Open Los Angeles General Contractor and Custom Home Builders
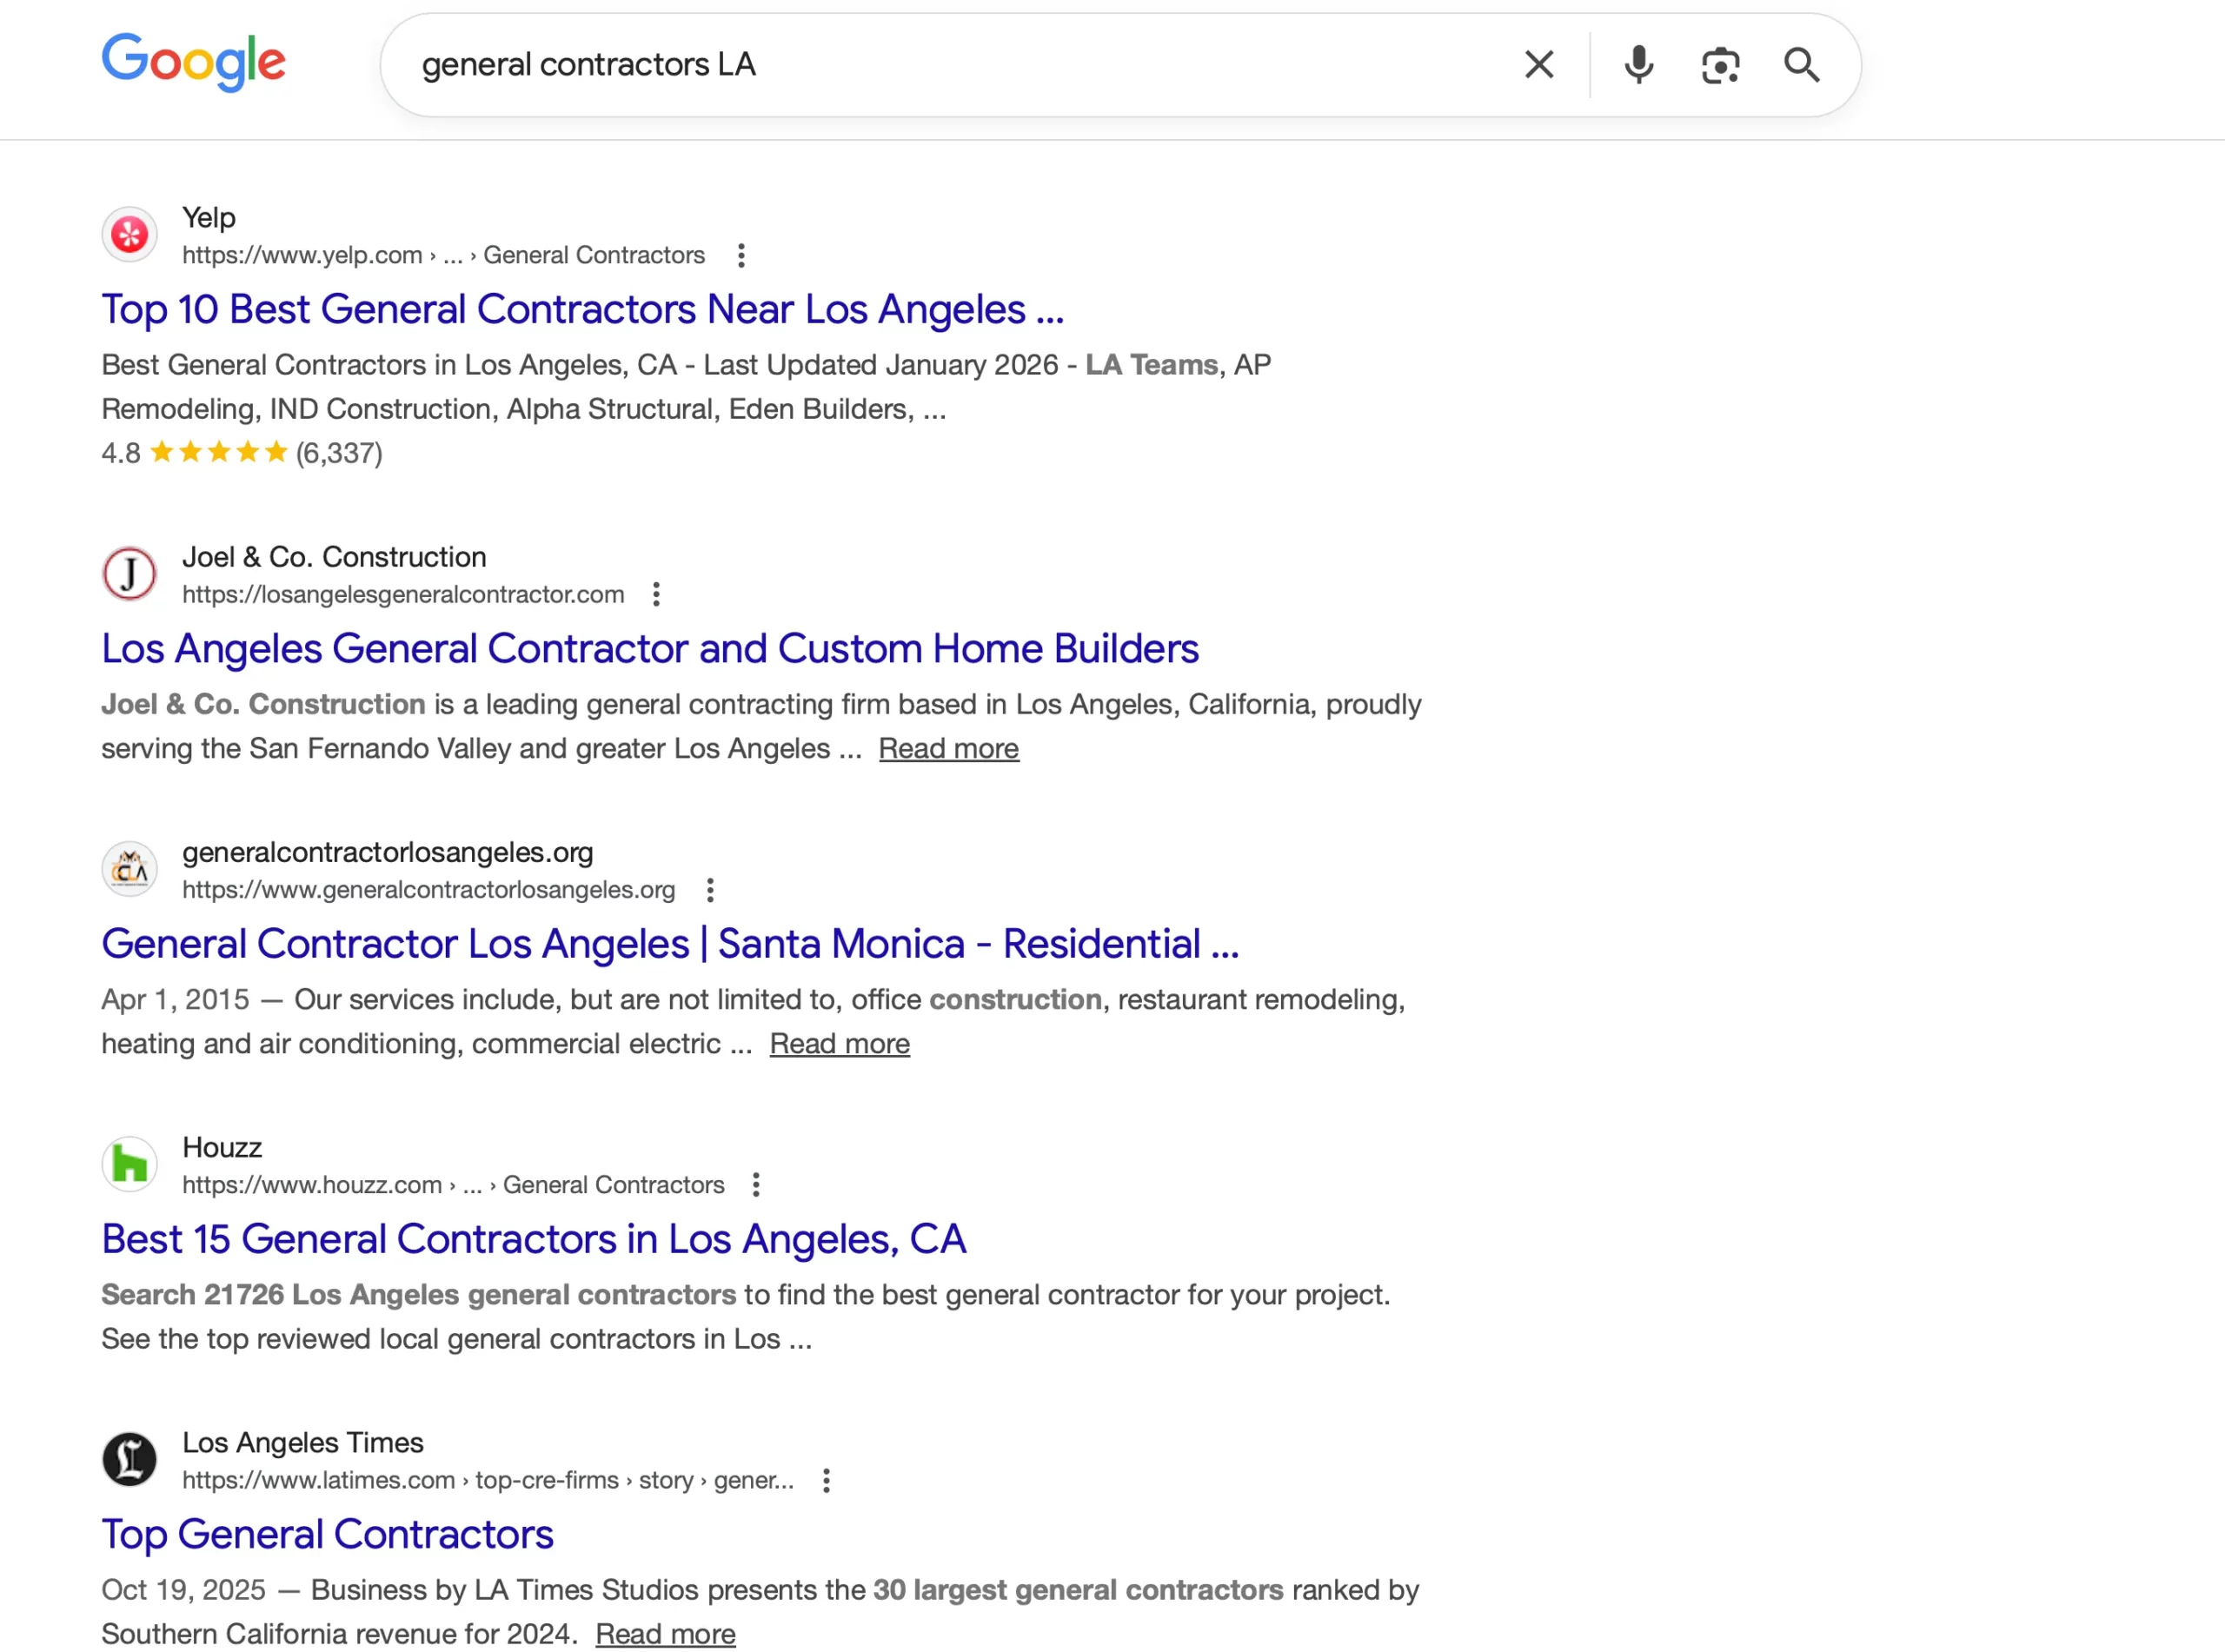2225x1652 pixels. 650,649
